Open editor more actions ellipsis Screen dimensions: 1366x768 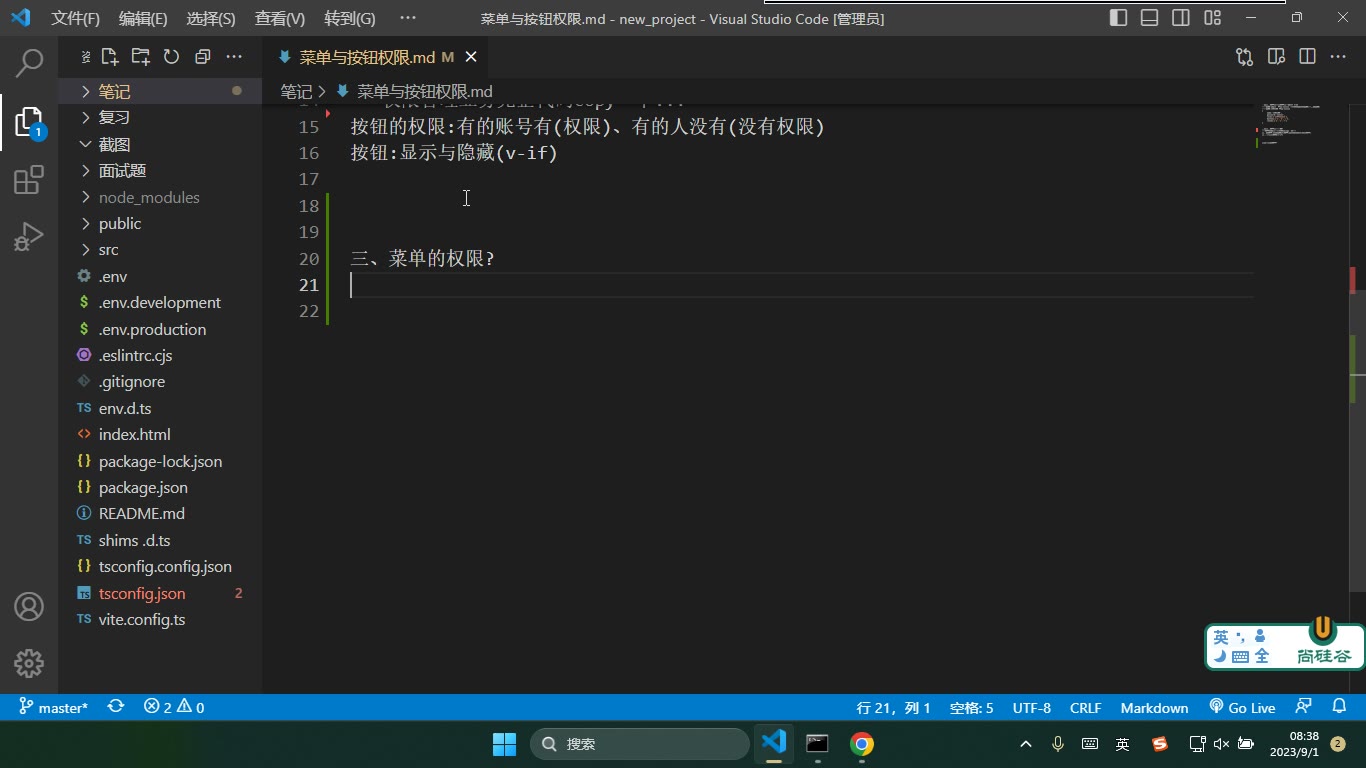(1338, 57)
